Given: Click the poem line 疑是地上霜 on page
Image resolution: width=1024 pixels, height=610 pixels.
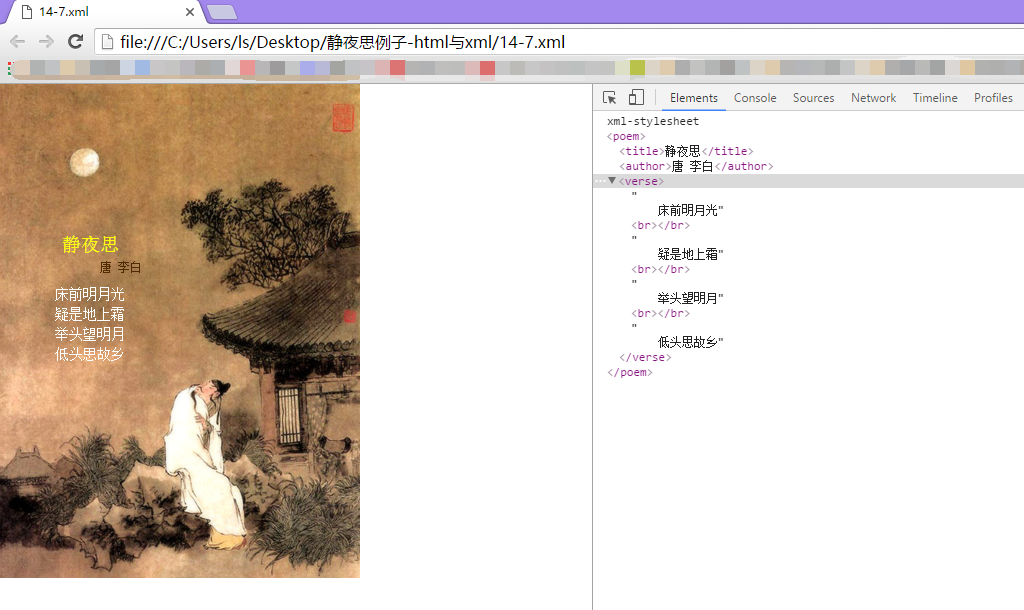Looking at the screenshot, I should [x=89, y=314].
